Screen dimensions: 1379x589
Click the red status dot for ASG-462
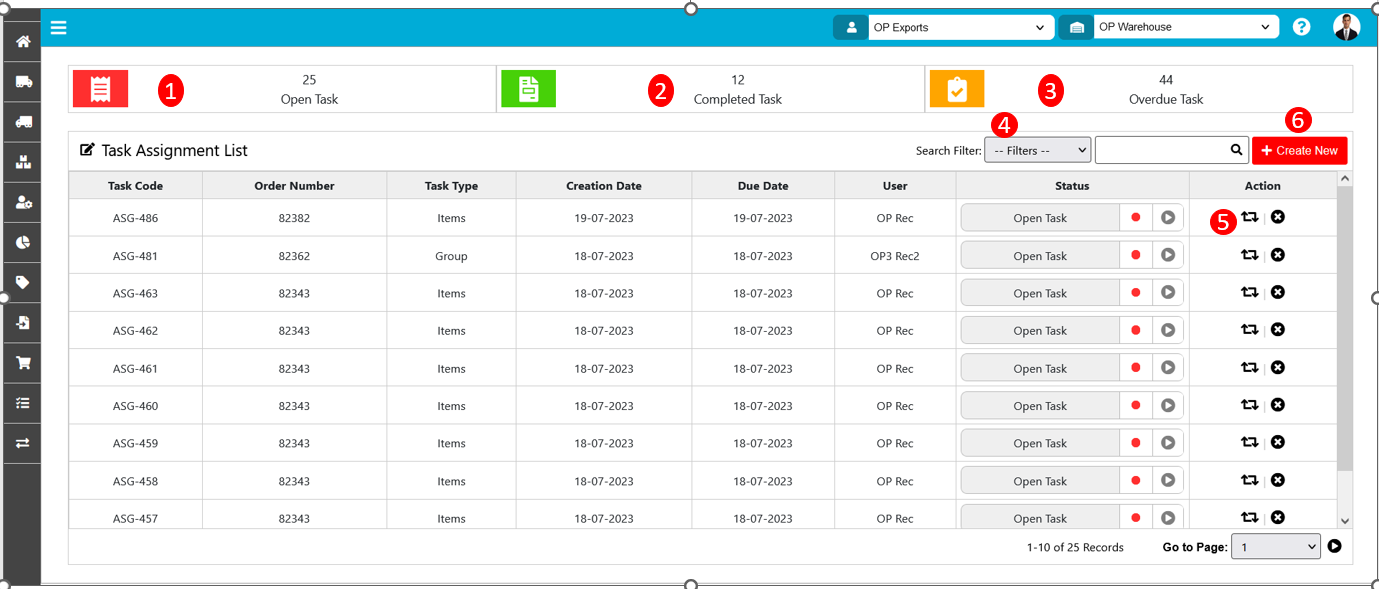1135,331
